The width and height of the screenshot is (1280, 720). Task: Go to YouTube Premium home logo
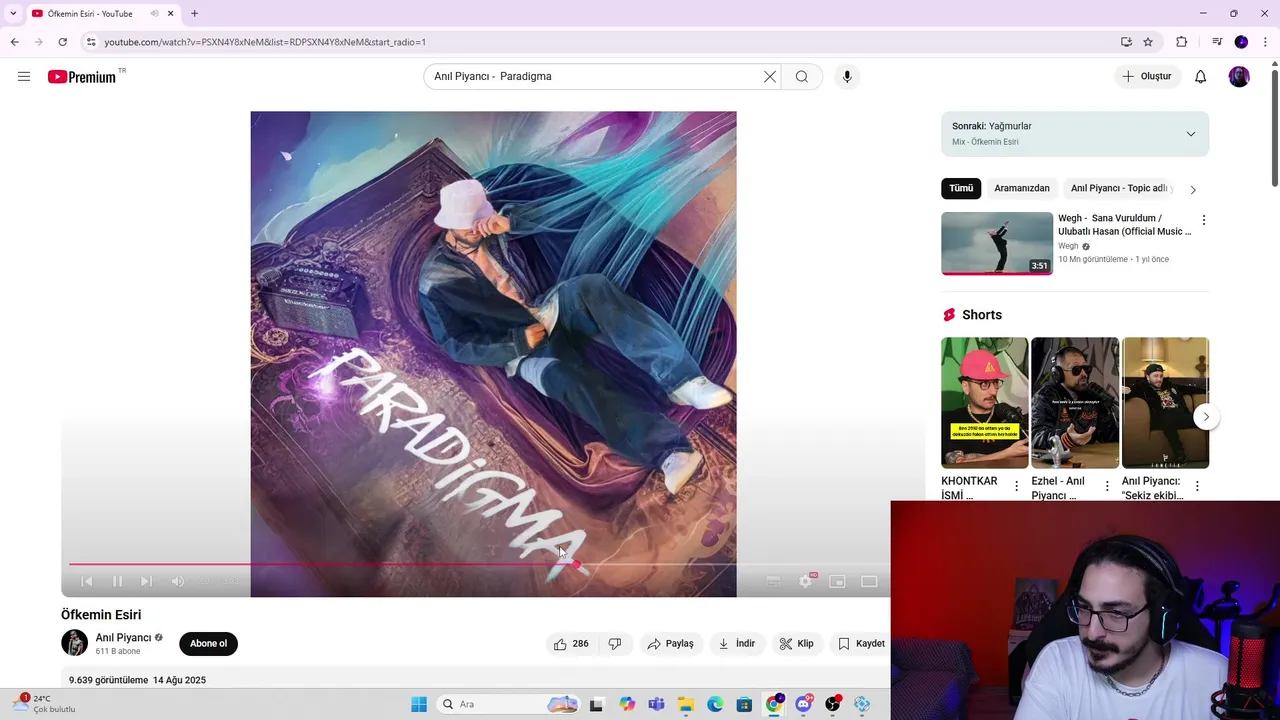point(82,77)
